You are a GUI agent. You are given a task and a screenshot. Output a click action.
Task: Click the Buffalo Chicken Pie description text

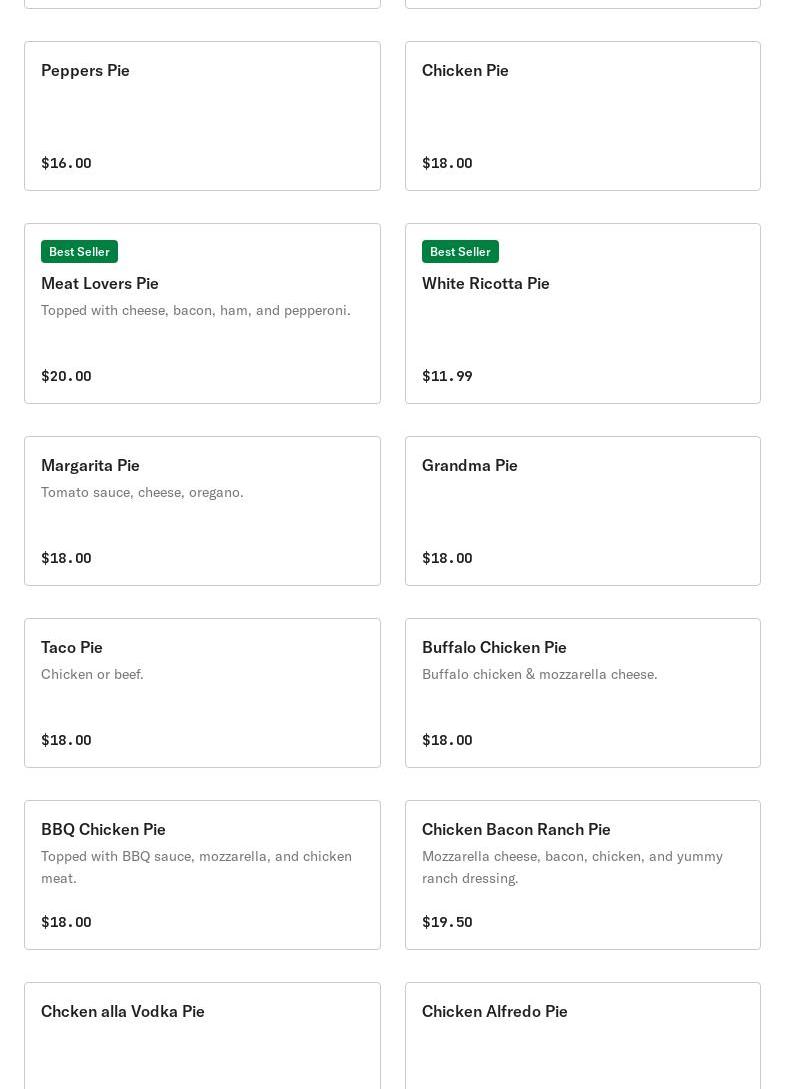click(540, 674)
